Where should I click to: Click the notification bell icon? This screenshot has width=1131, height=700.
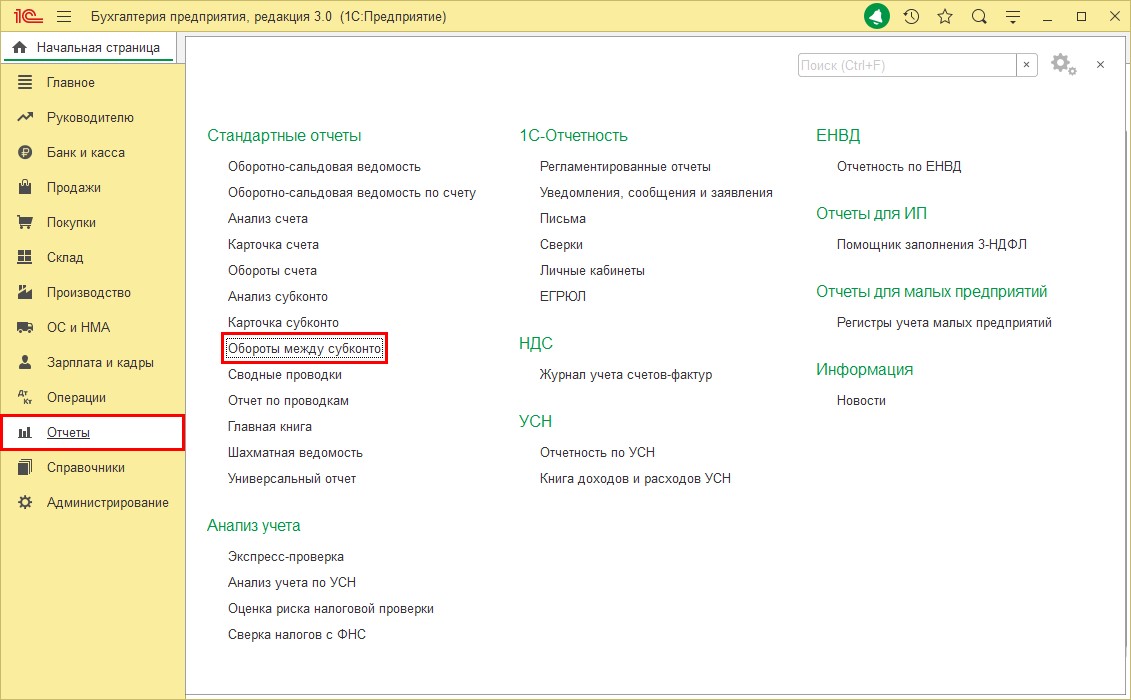click(x=877, y=17)
